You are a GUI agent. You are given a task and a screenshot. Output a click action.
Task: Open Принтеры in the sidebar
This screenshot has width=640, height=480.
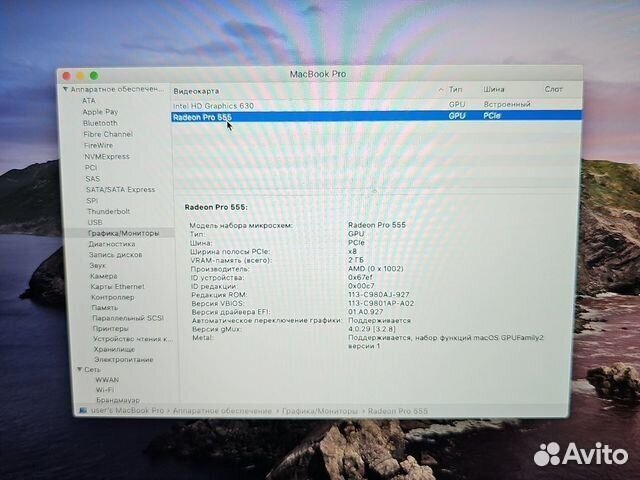point(110,328)
